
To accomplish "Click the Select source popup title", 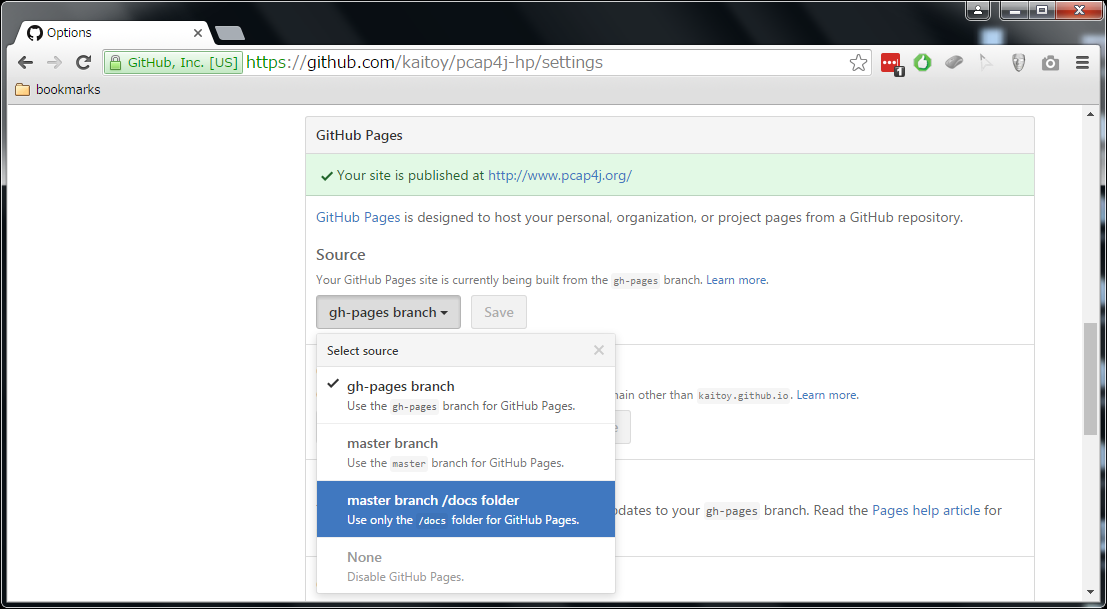I will coord(362,351).
